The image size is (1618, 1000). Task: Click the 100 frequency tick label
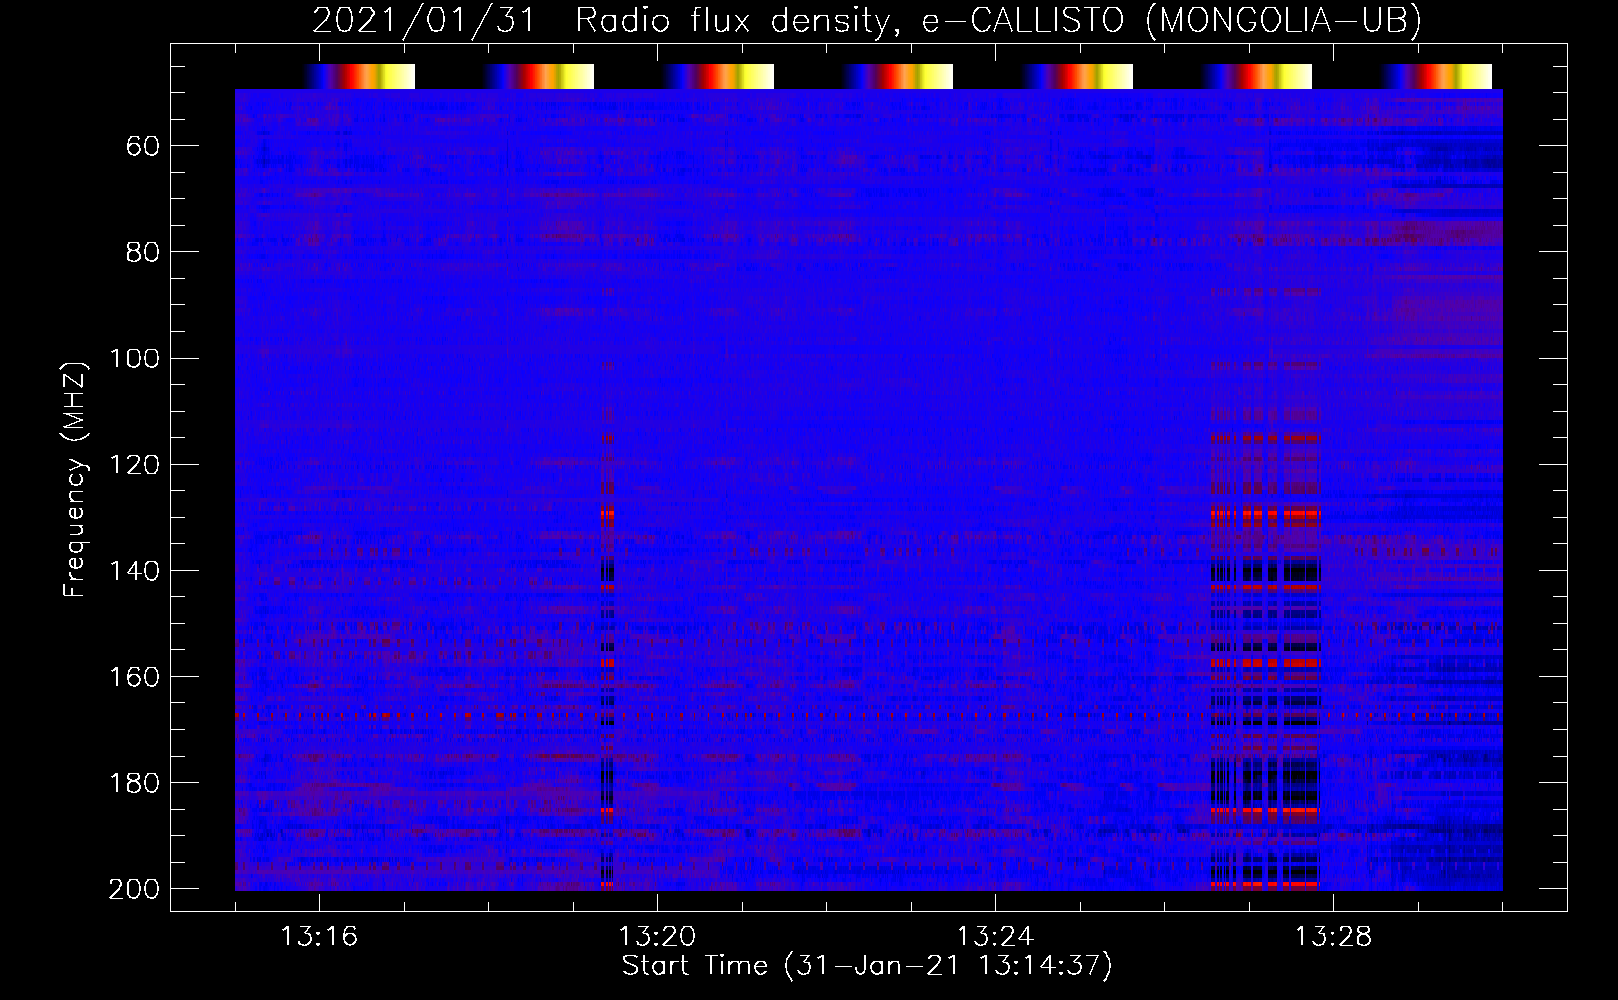point(134,359)
